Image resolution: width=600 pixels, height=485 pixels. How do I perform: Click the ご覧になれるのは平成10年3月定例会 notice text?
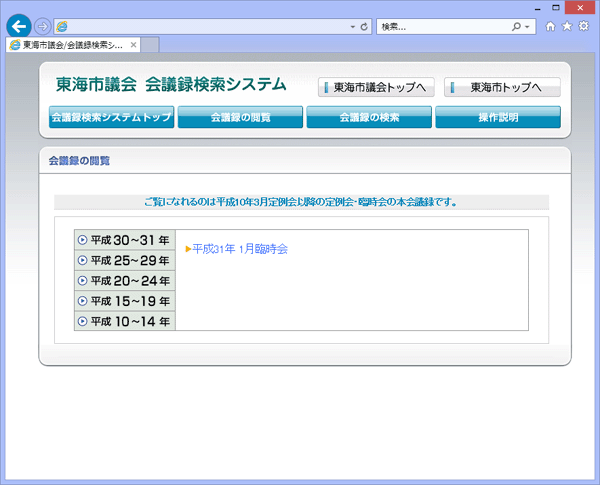click(301, 202)
